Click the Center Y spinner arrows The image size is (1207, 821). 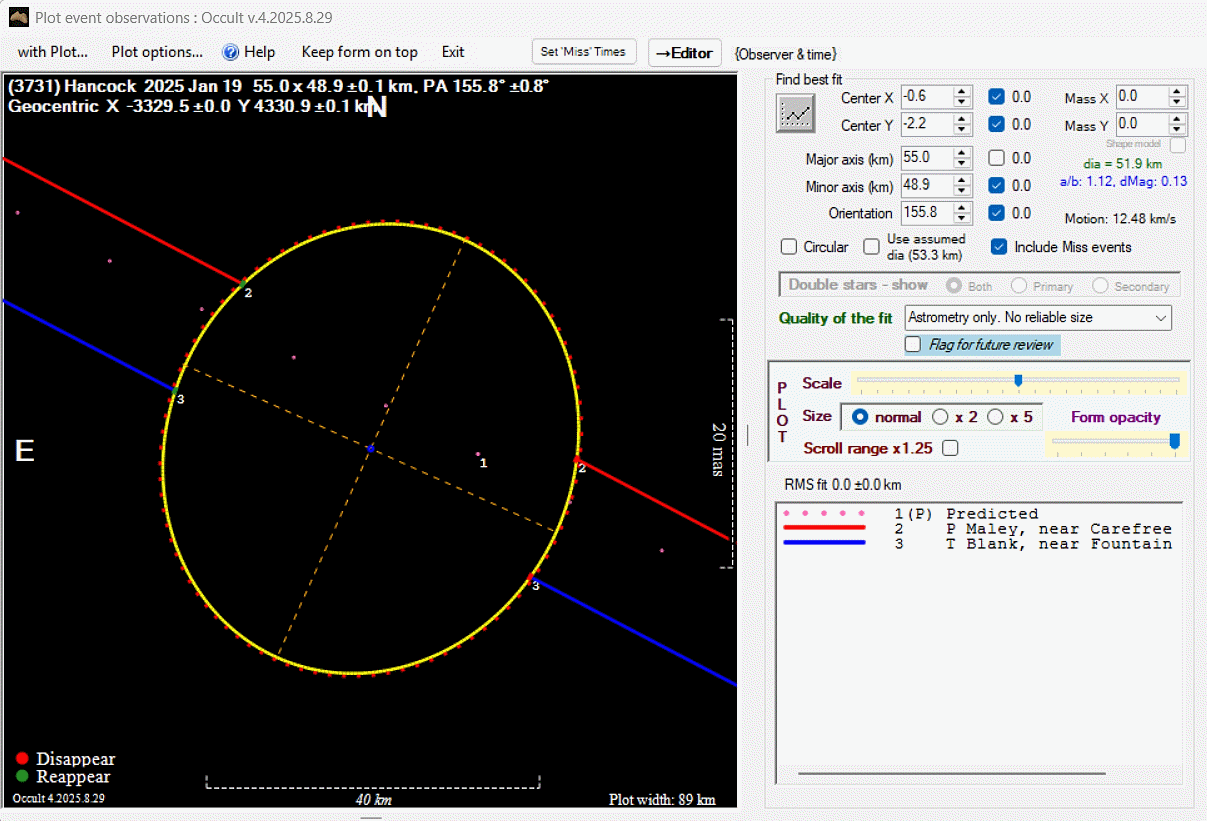click(x=962, y=125)
